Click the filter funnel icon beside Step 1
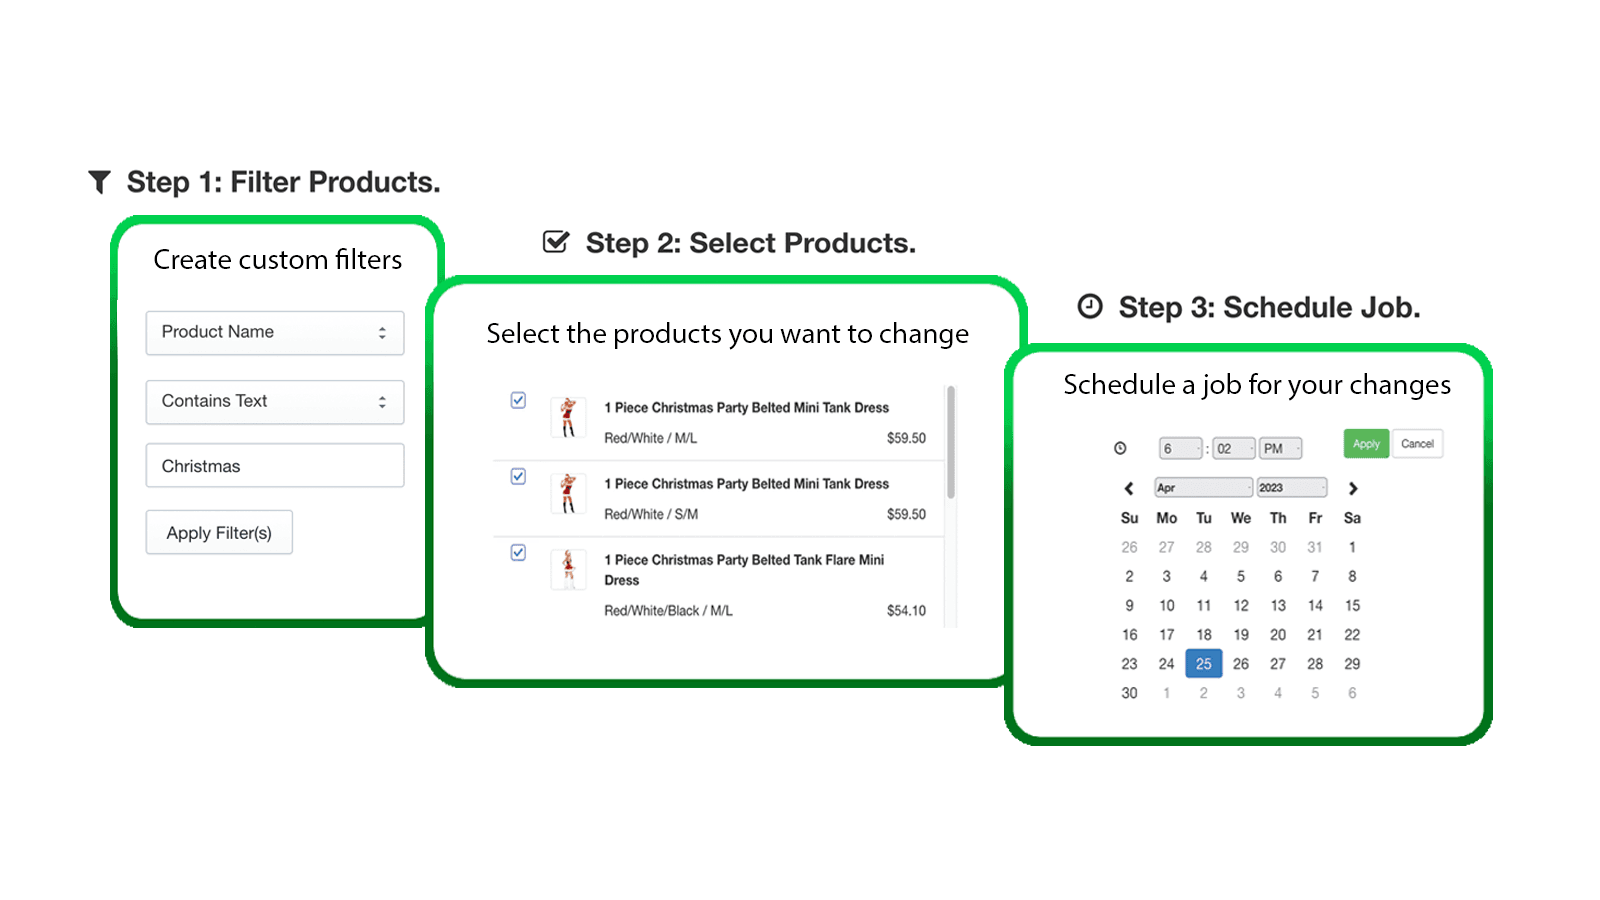1600x900 pixels. (98, 181)
